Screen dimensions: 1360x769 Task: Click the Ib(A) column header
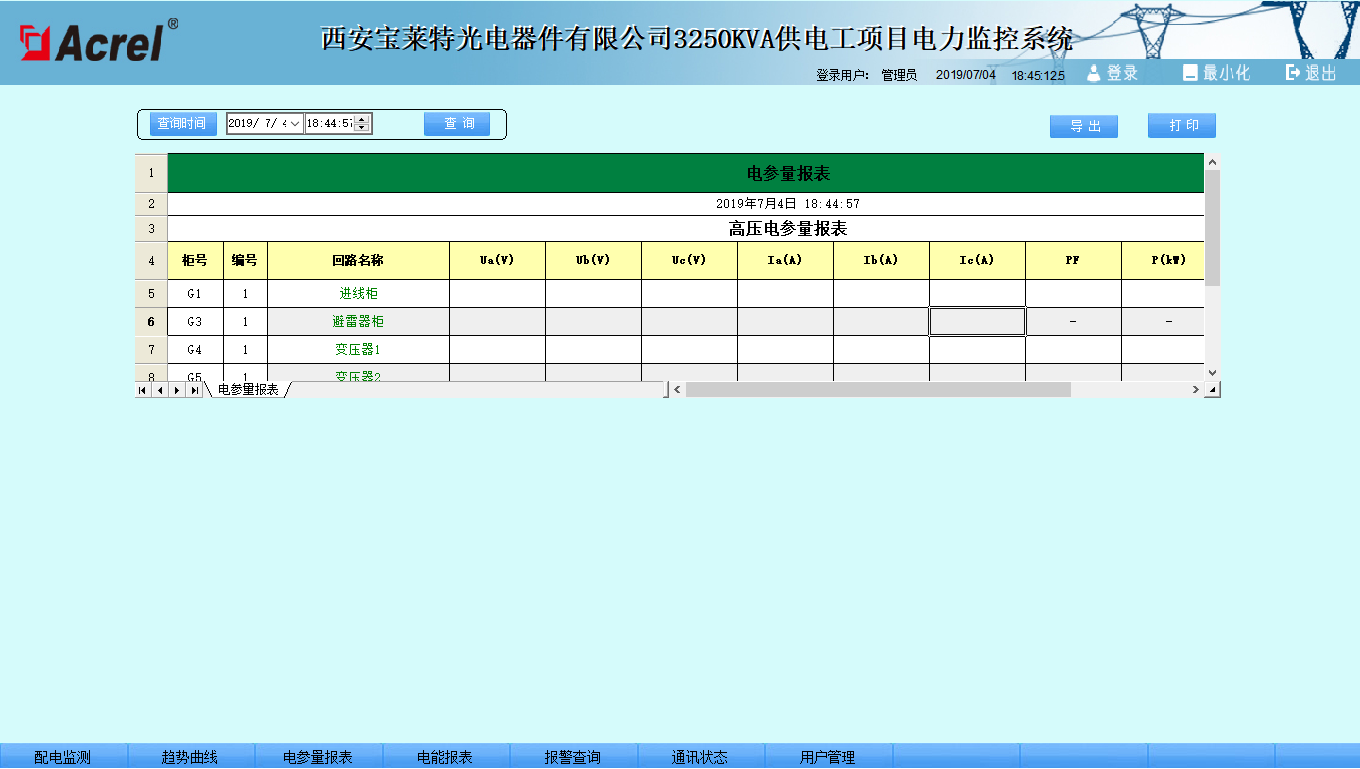(x=881, y=260)
